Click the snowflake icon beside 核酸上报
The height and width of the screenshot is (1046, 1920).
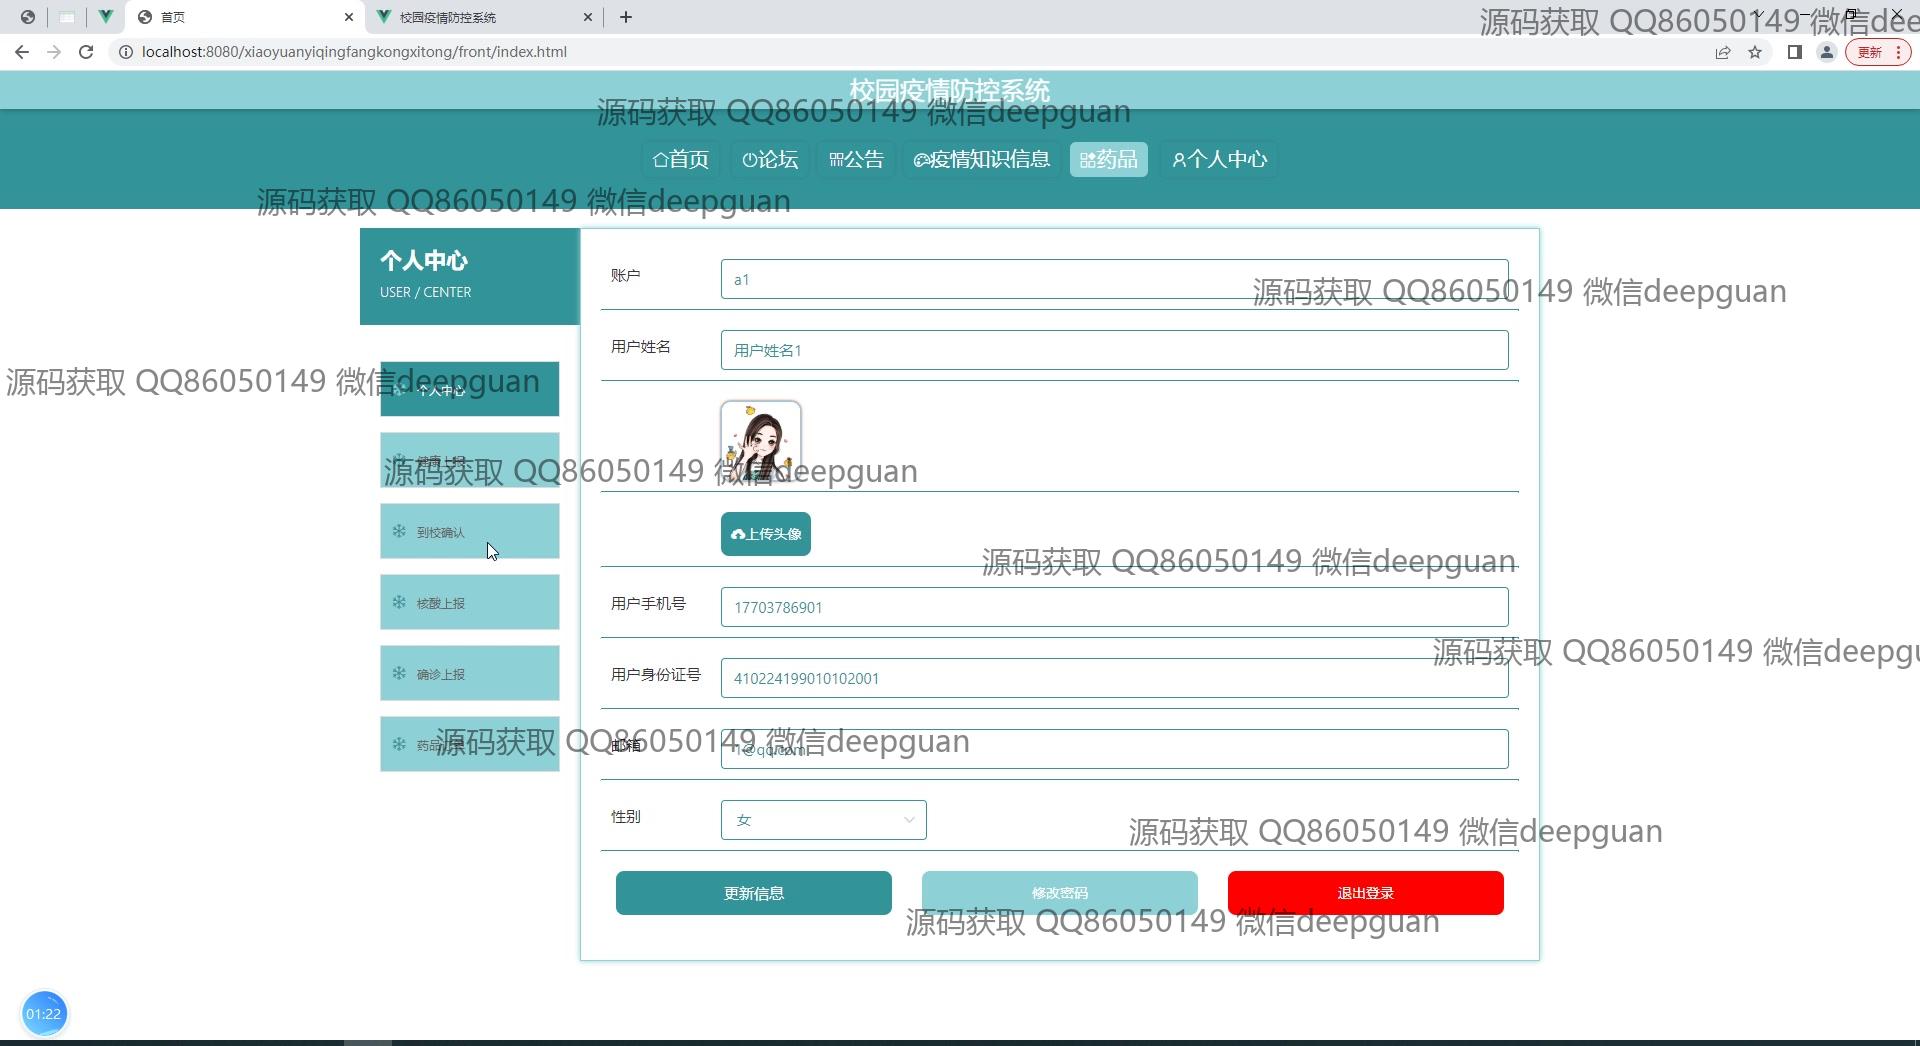point(399,602)
